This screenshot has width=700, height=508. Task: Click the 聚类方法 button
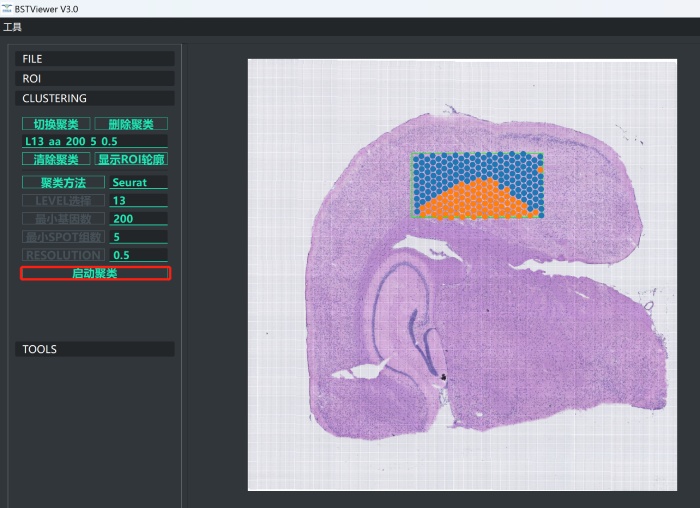[x=63, y=183]
